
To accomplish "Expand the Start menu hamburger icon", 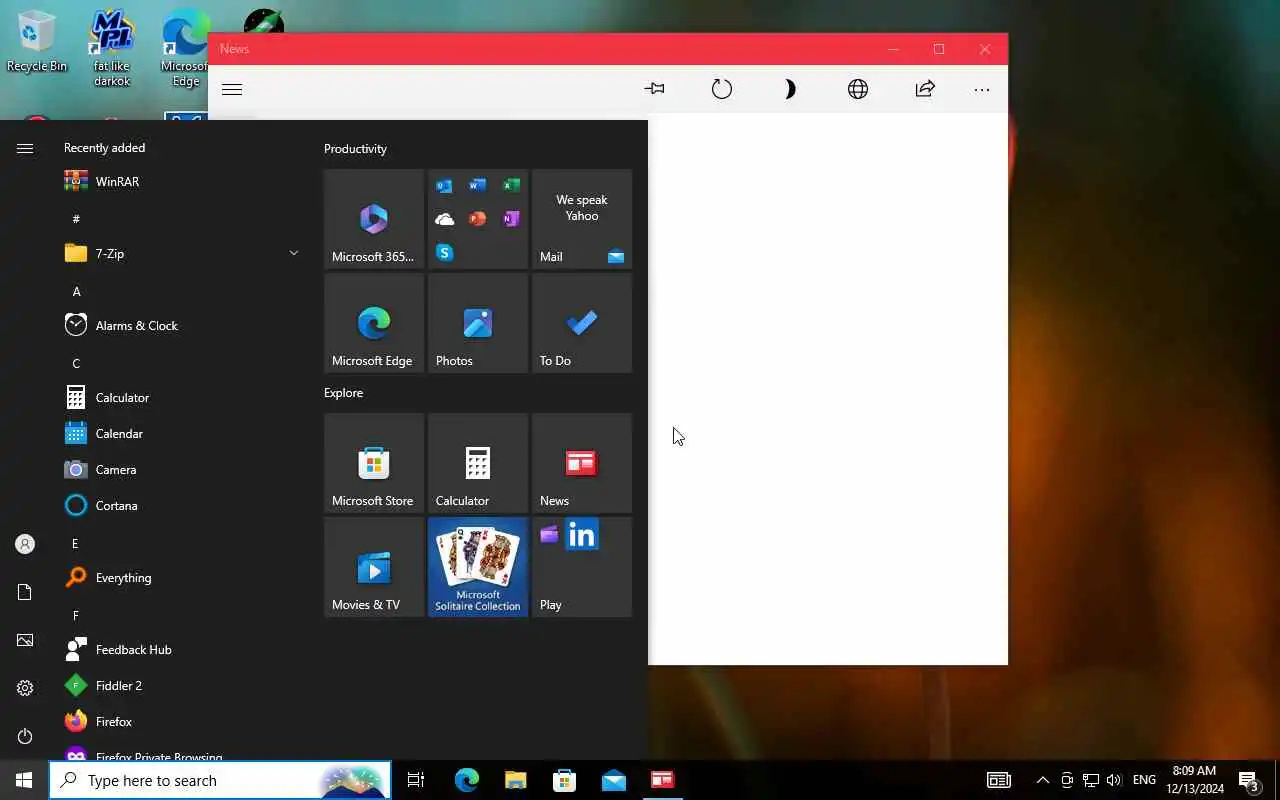I will [x=25, y=148].
